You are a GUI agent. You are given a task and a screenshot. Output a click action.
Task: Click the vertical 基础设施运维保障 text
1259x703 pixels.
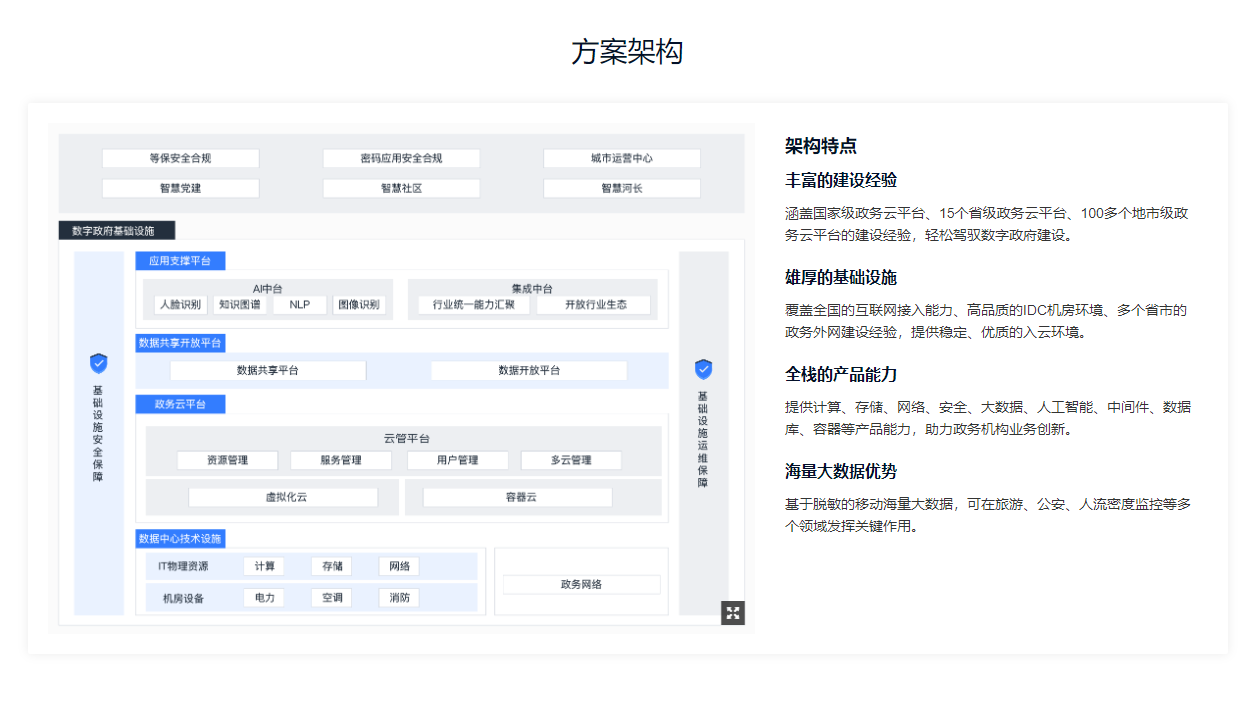coord(703,438)
